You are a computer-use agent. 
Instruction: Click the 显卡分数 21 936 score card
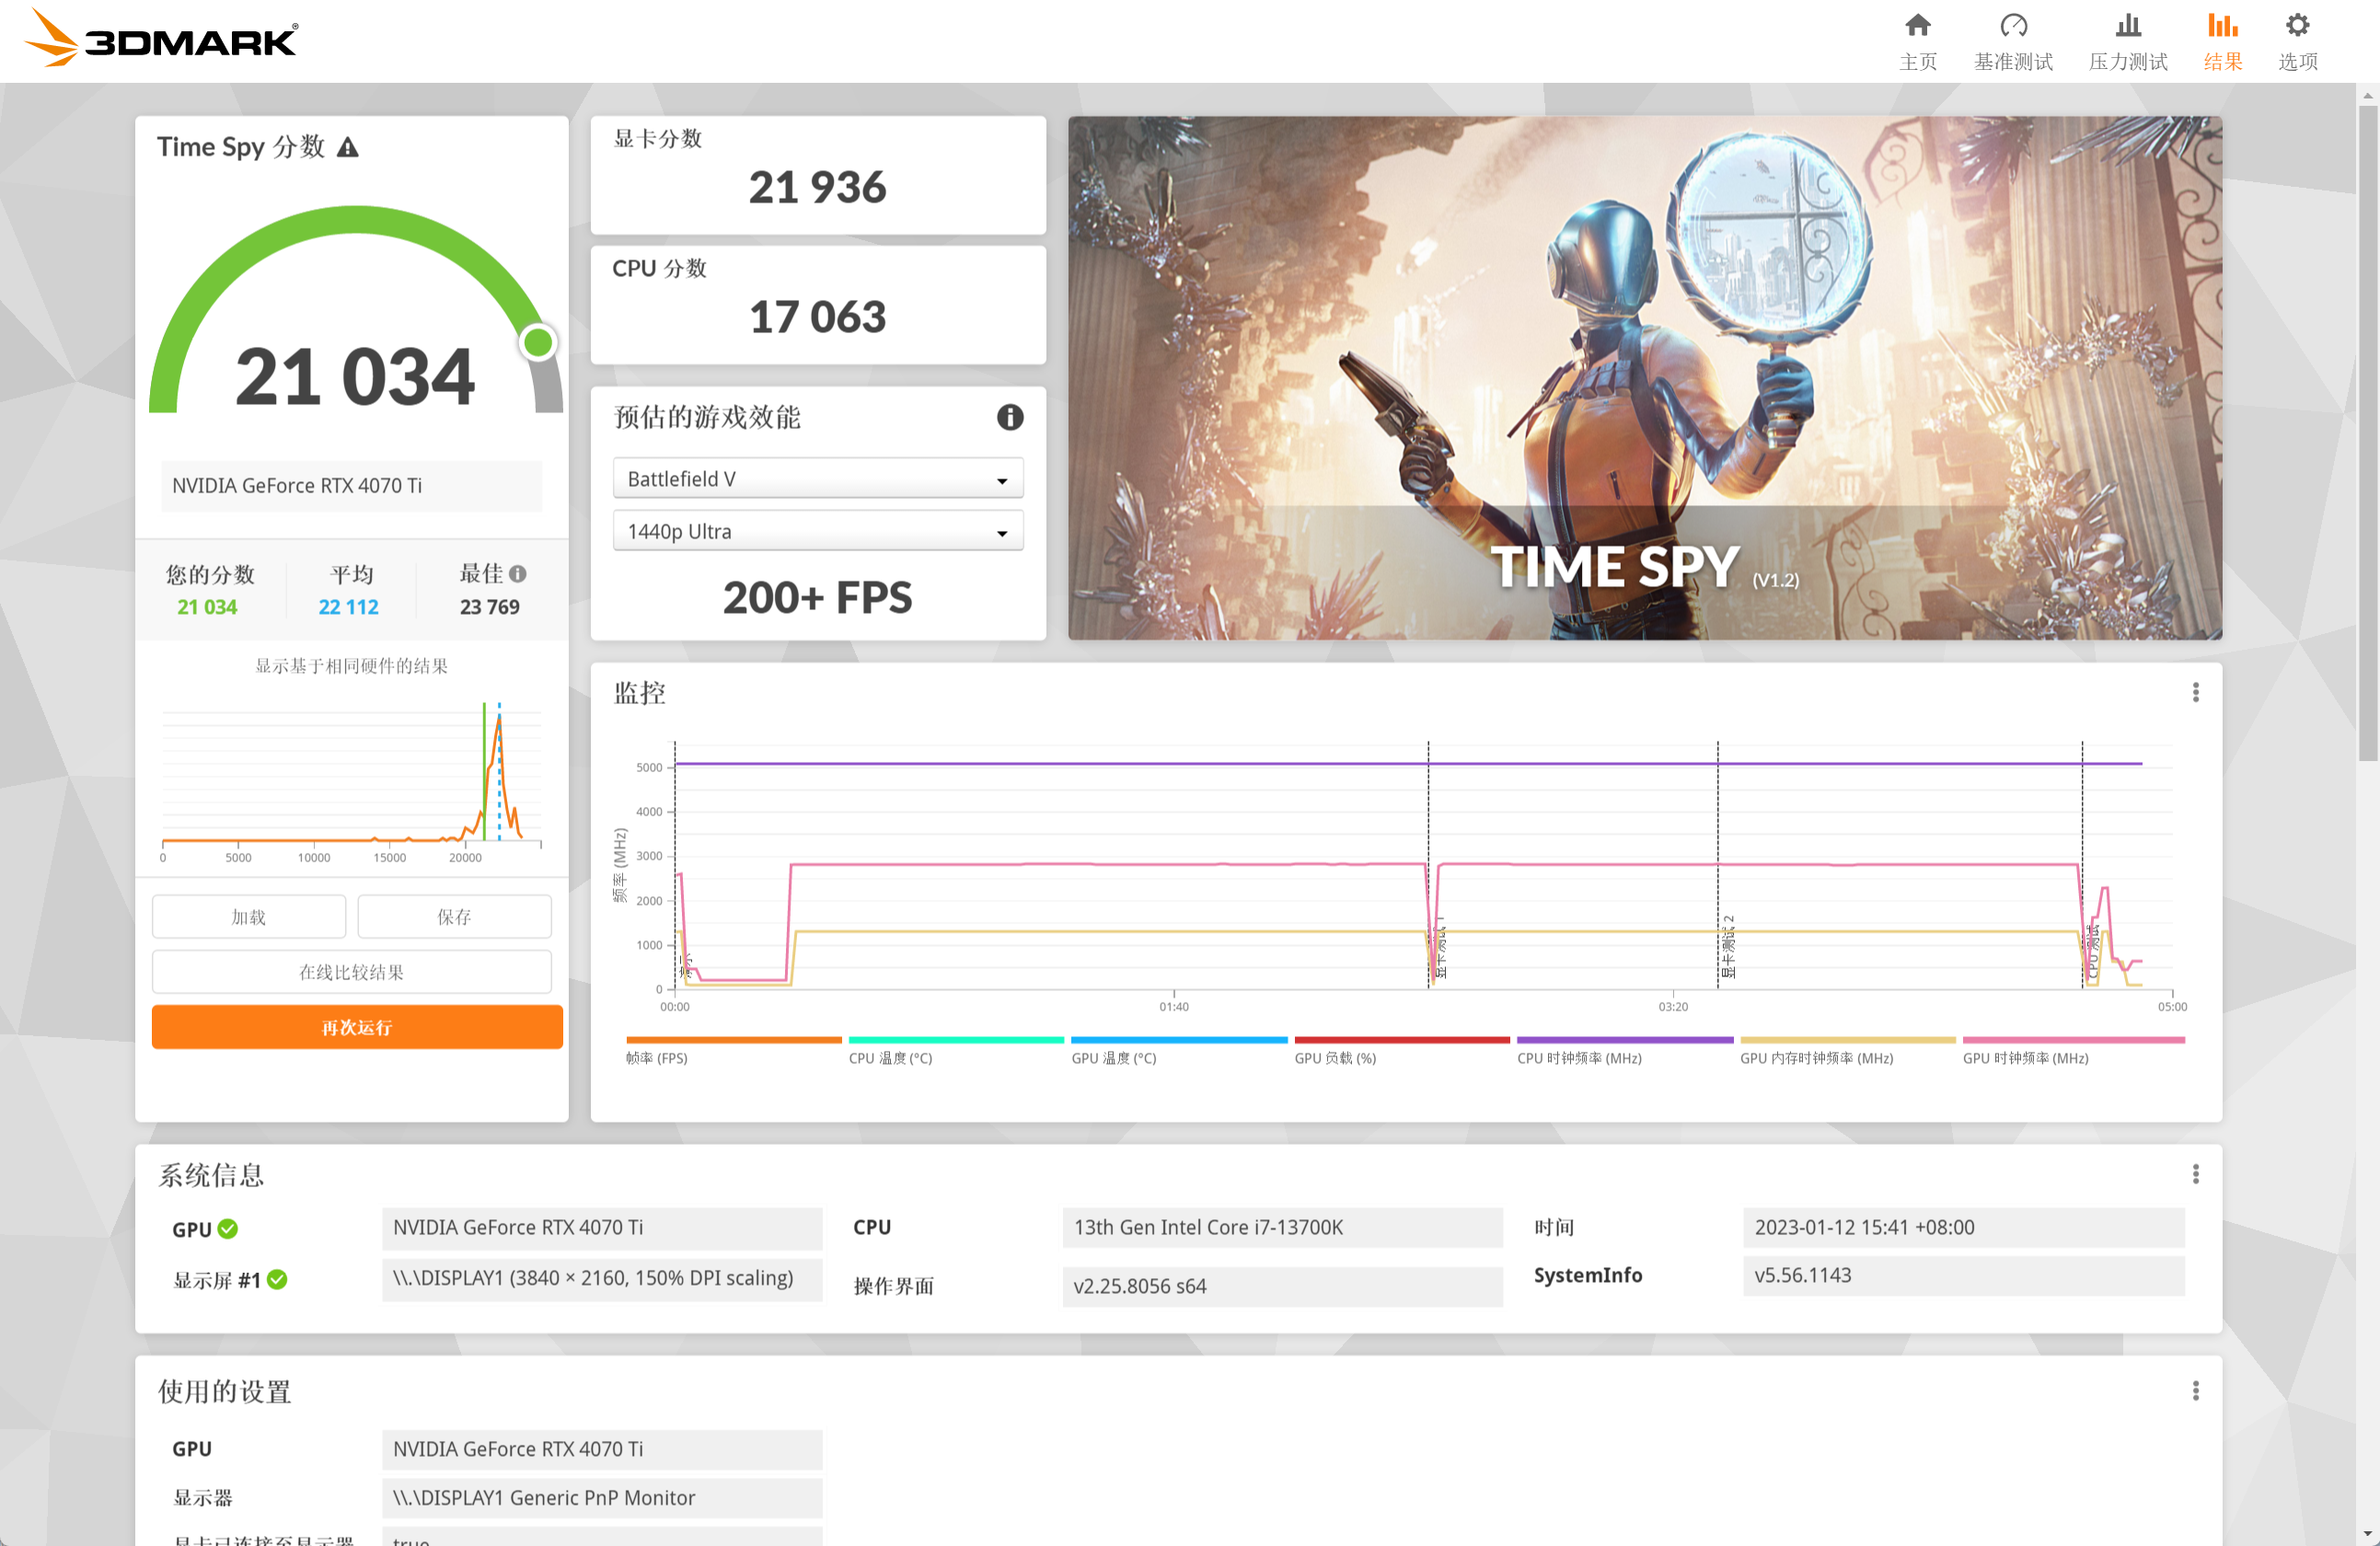point(817,175)
